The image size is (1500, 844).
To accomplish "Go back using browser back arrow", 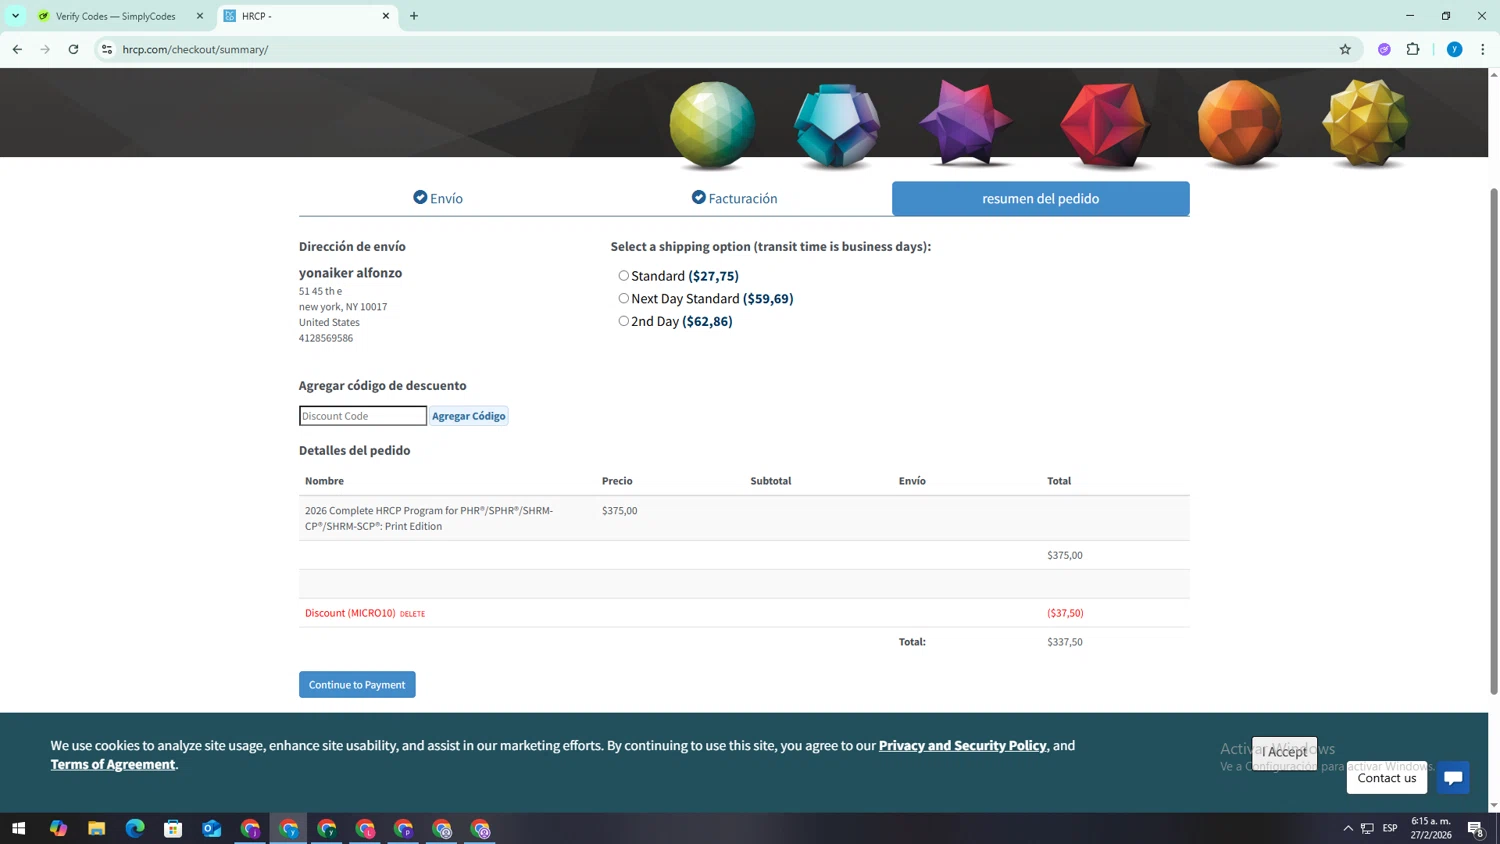I will click(17, 49).
